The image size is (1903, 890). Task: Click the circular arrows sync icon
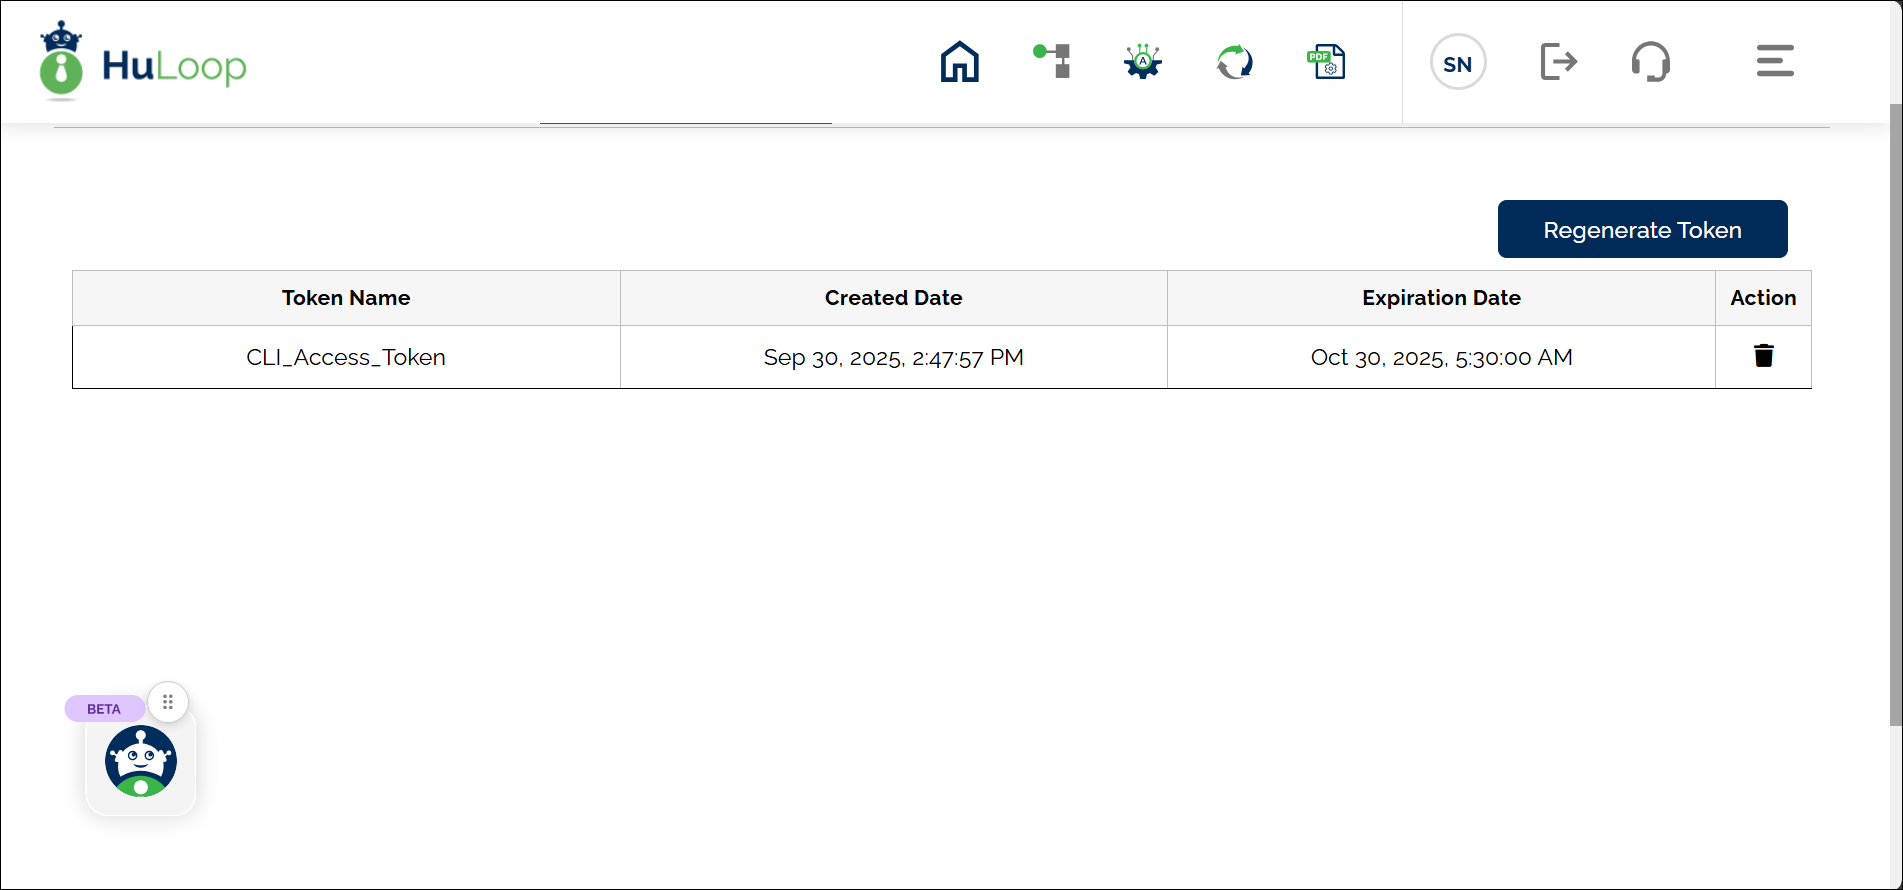1234,62
